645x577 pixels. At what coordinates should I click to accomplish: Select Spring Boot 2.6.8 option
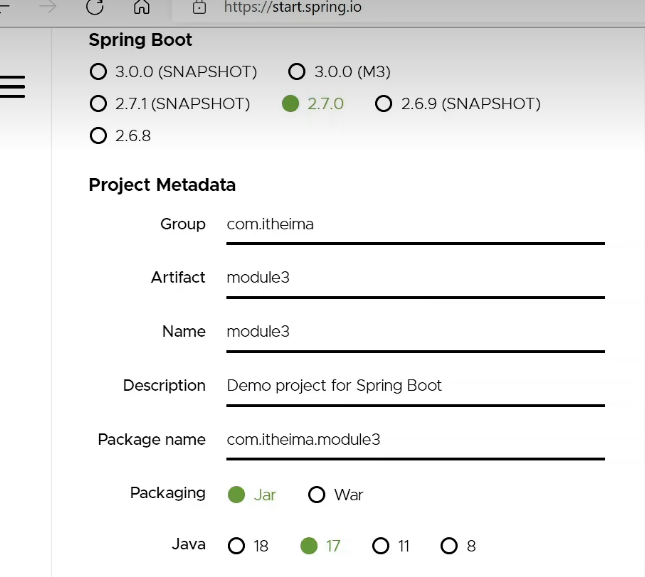point(120,136)
